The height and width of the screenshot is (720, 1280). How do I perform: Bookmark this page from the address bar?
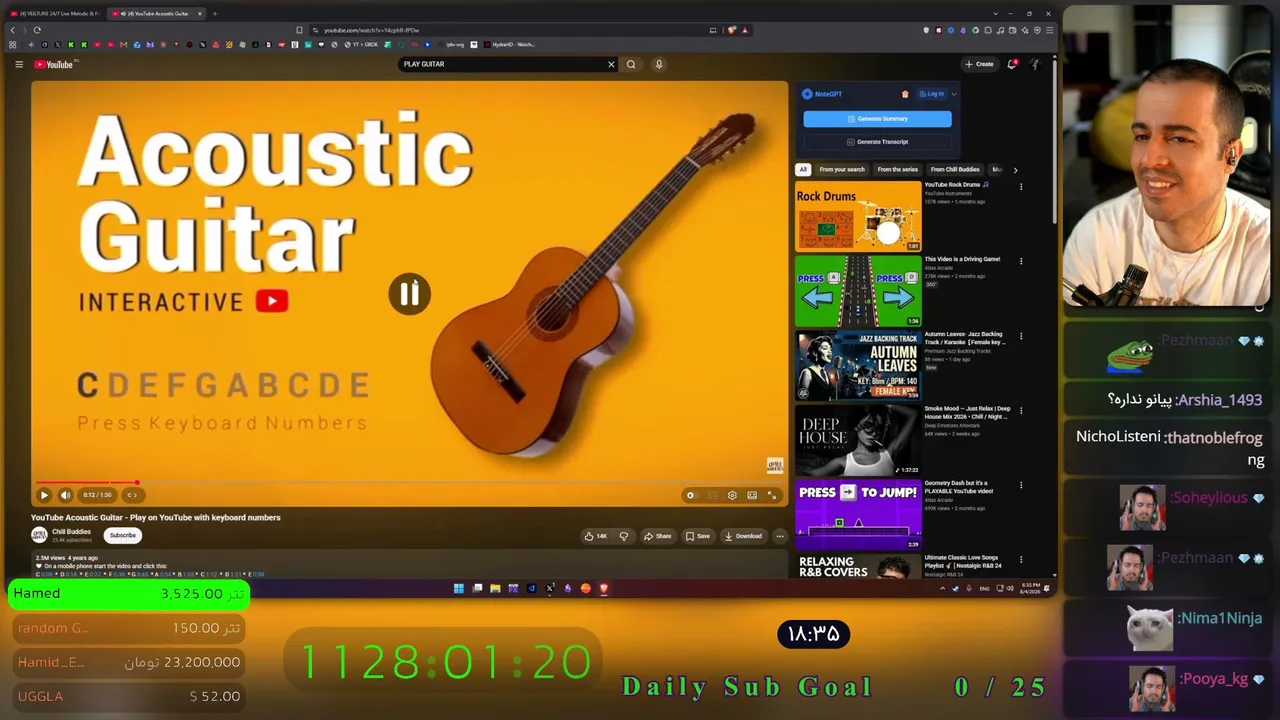click(x=299, y=30)
